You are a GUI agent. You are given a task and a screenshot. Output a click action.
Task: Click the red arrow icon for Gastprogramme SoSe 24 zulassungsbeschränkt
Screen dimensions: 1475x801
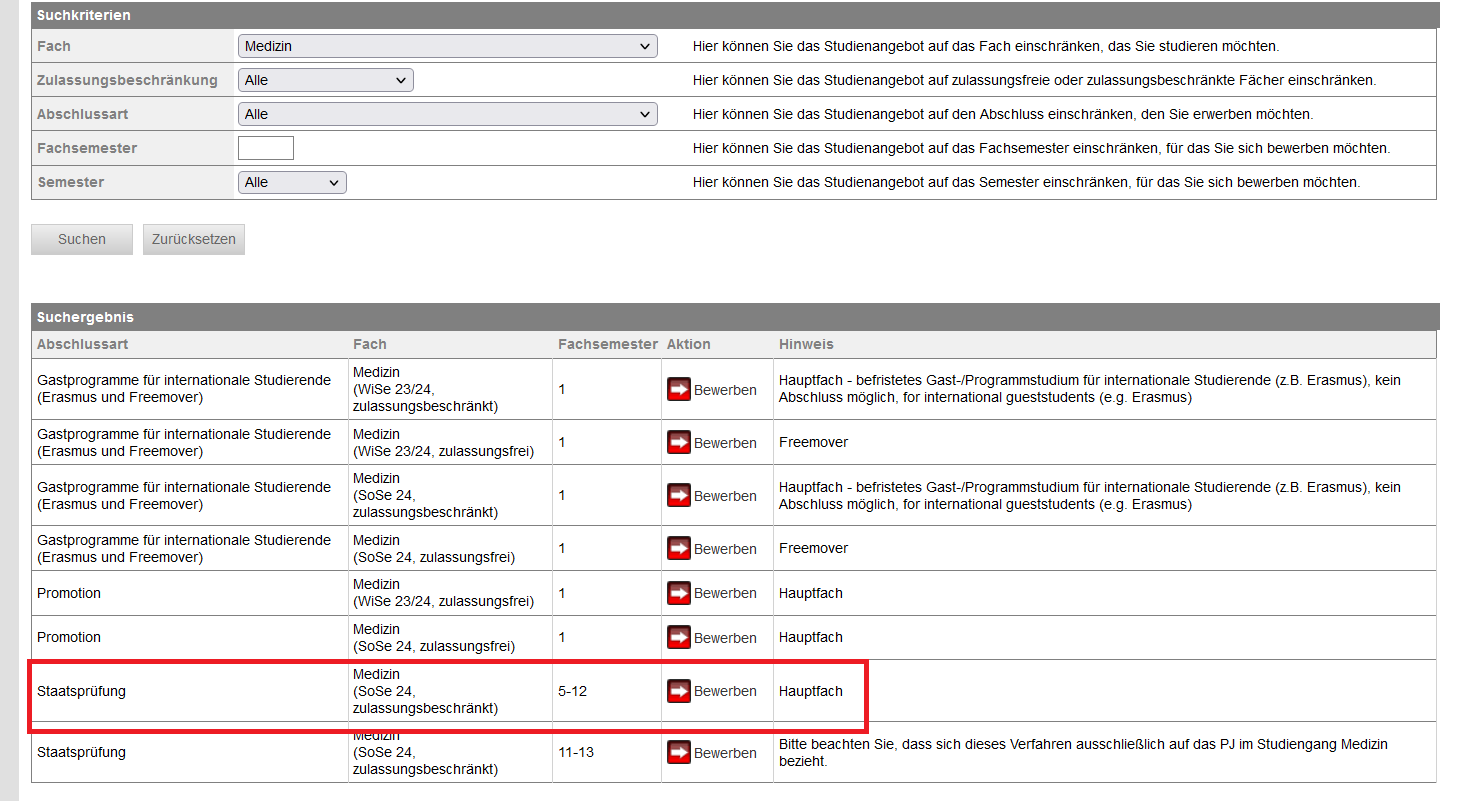(x=679, y=496)
